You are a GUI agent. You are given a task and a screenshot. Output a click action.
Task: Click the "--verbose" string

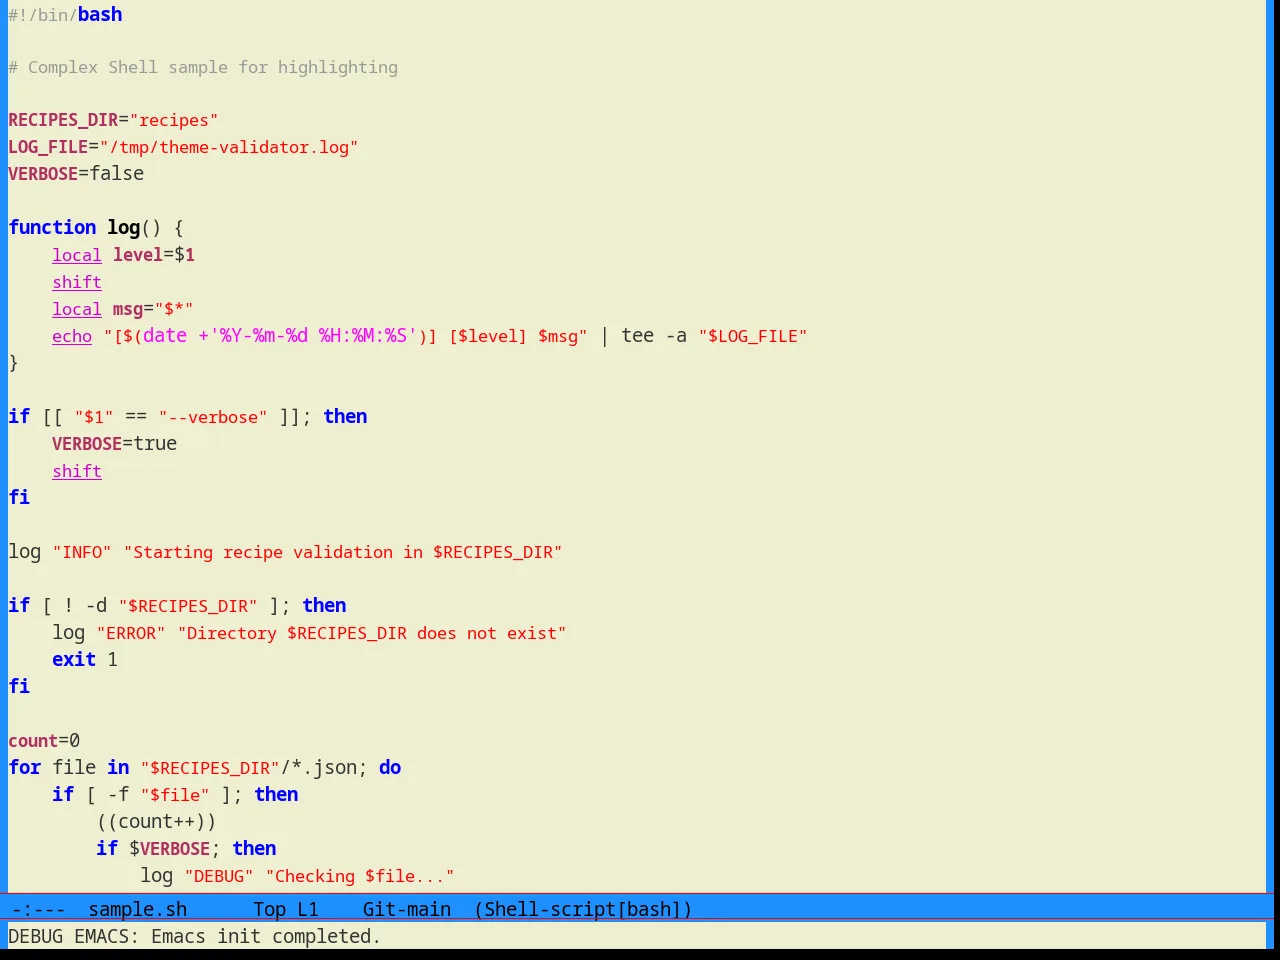(x=213, y=417)
